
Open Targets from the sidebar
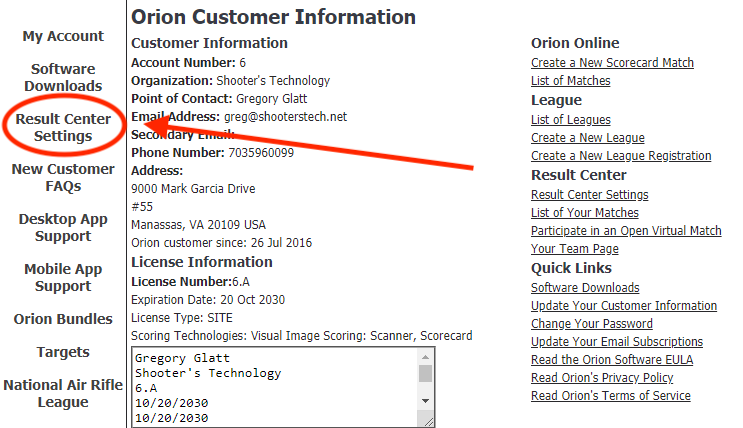[x=63, y=352]
